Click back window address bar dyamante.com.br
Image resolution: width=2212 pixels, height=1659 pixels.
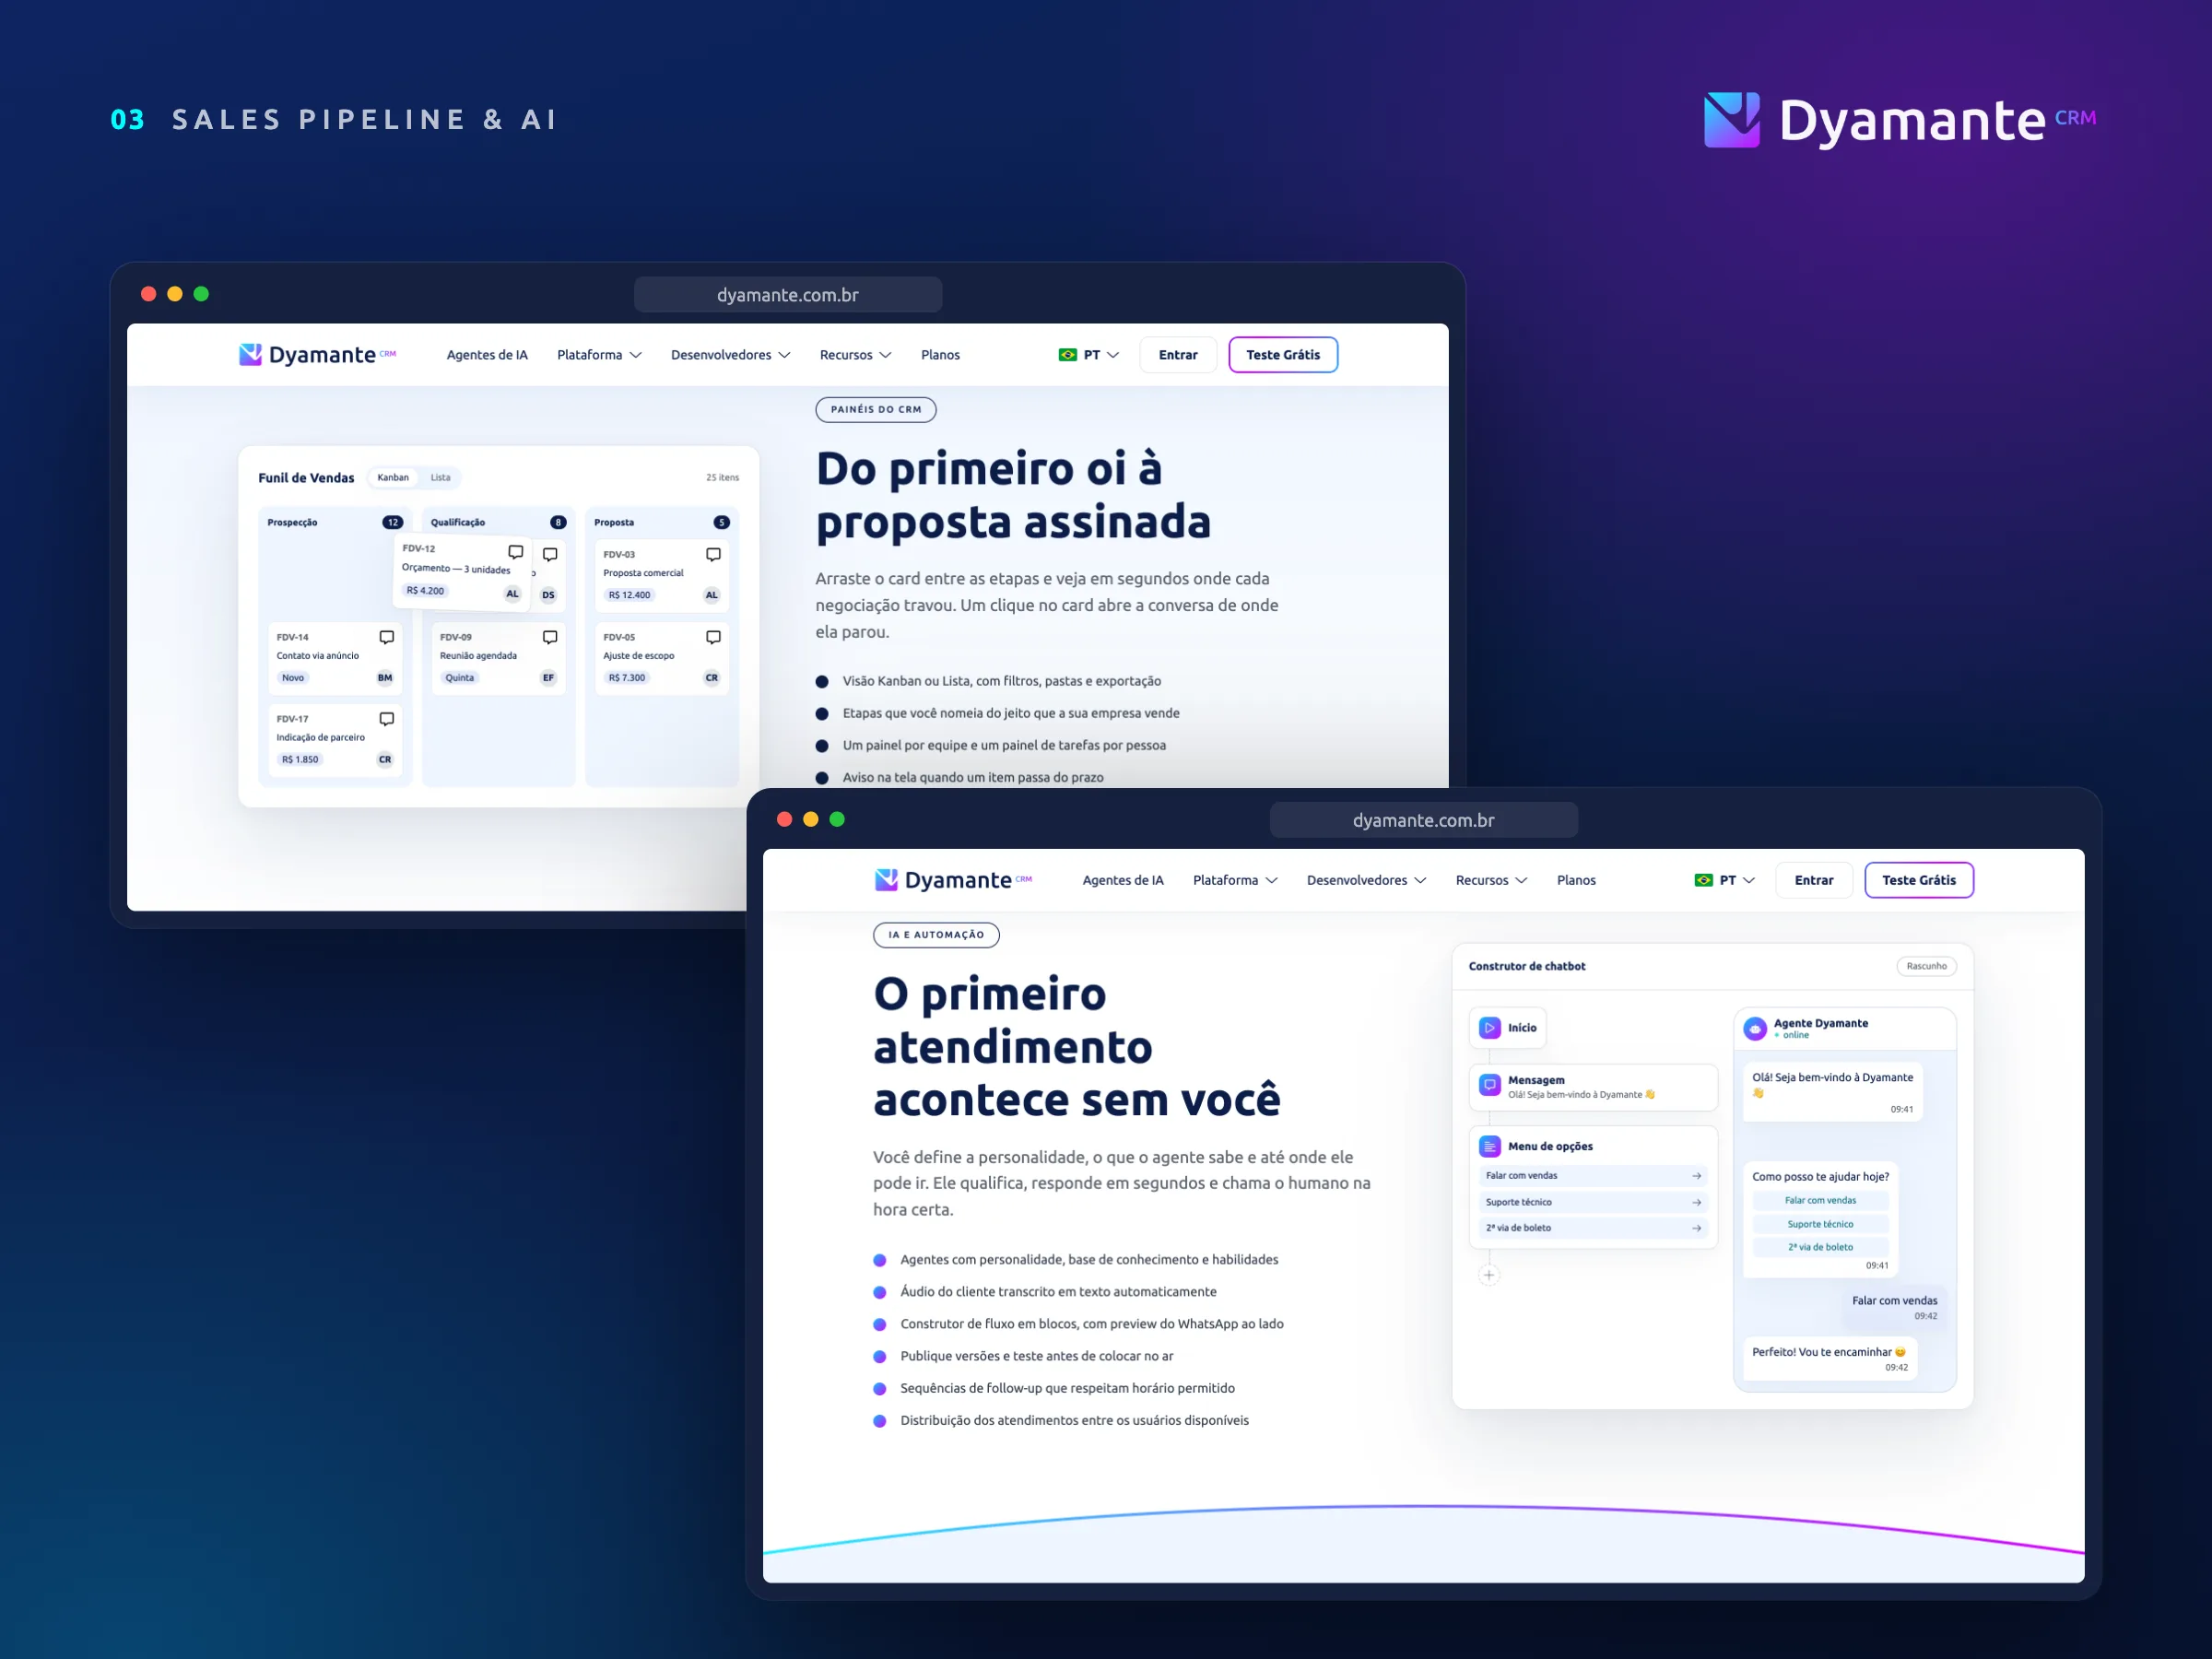788,295
